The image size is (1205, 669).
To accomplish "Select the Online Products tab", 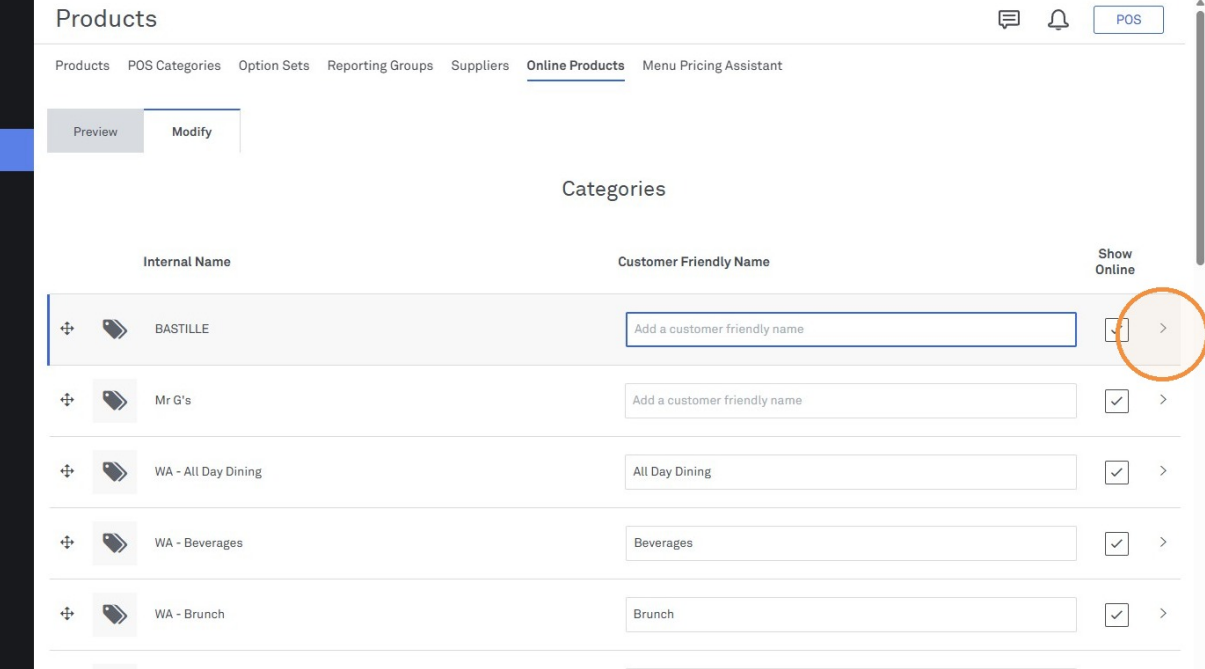I will point(576,65).
